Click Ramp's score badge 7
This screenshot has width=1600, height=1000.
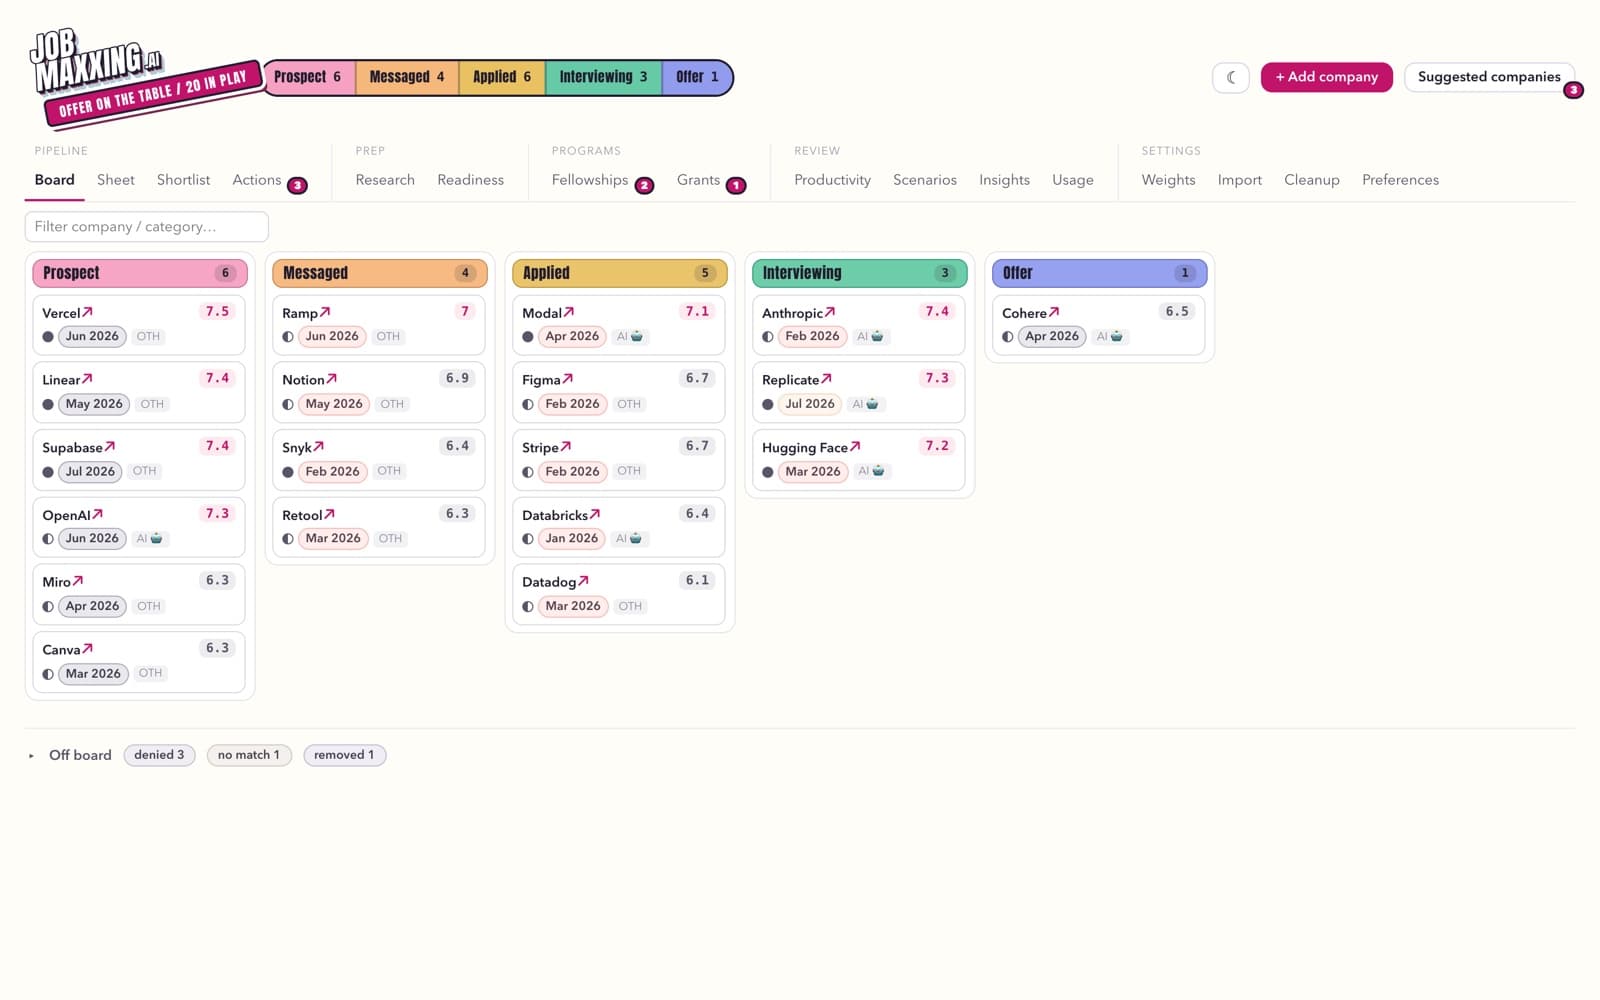click(464, 312)
